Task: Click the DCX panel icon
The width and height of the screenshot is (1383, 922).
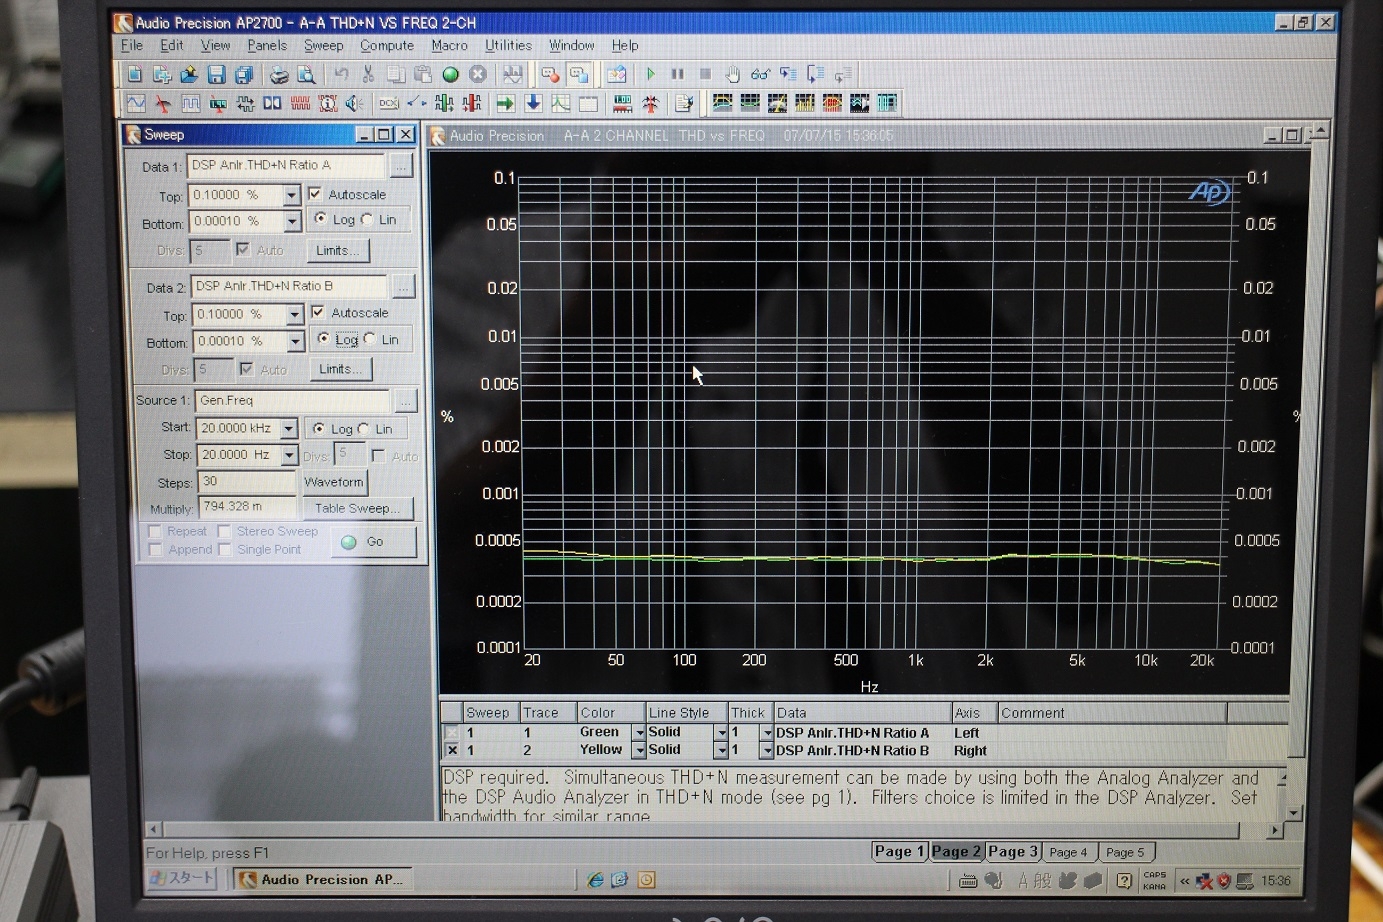Action: coord(389,103)
